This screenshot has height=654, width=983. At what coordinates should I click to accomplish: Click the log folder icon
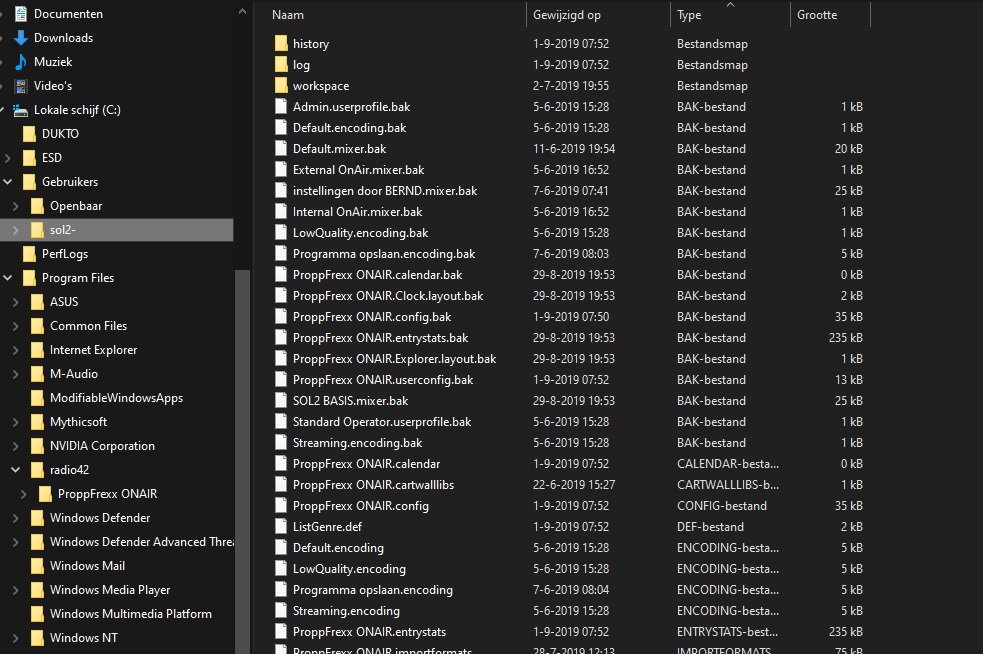coord(280,65)
